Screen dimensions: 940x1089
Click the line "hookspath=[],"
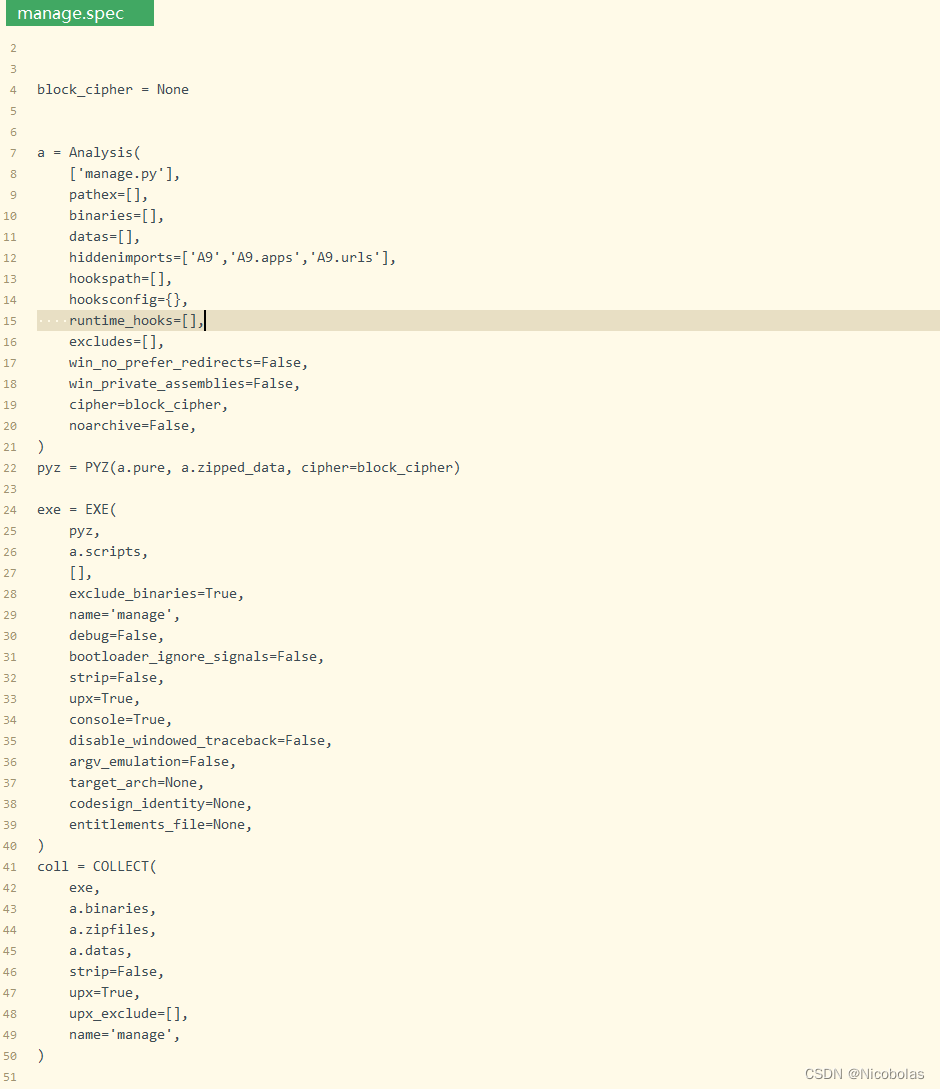(120, 279)
